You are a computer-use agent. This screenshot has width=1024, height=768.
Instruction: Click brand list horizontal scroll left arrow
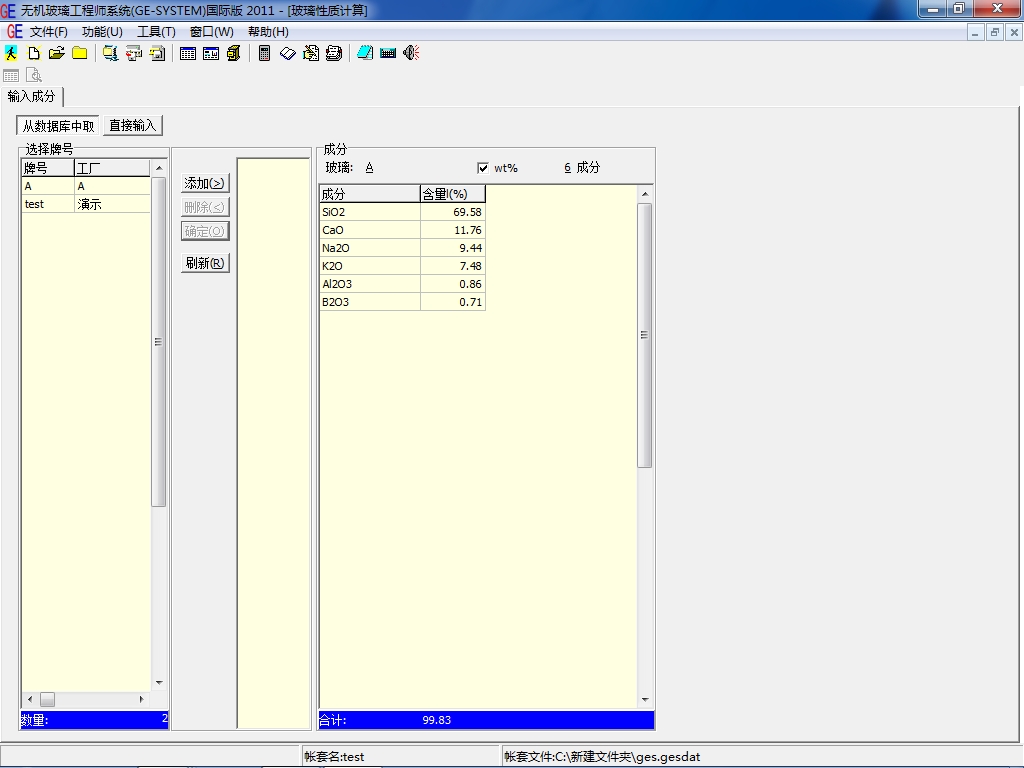click(30, 699)
